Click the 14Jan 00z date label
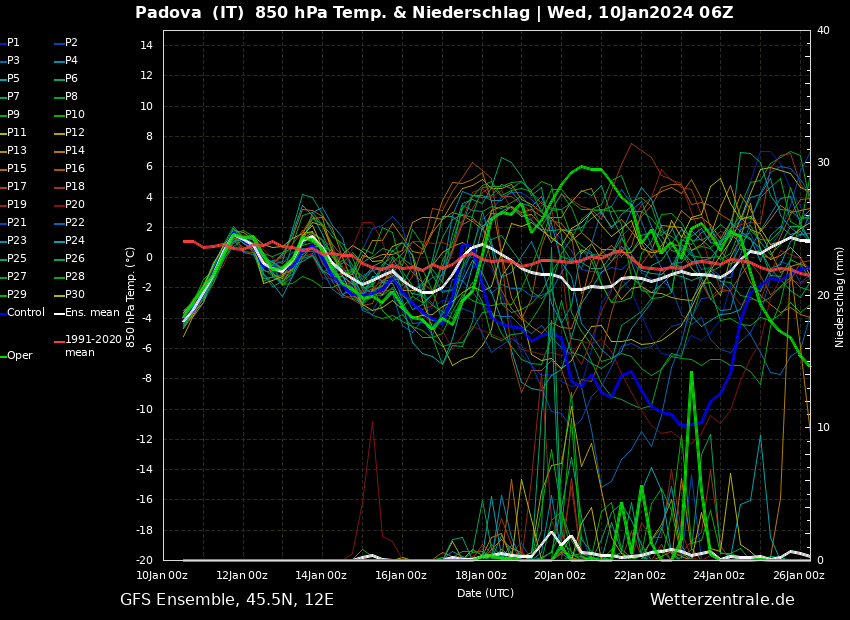 coord(321,576)
